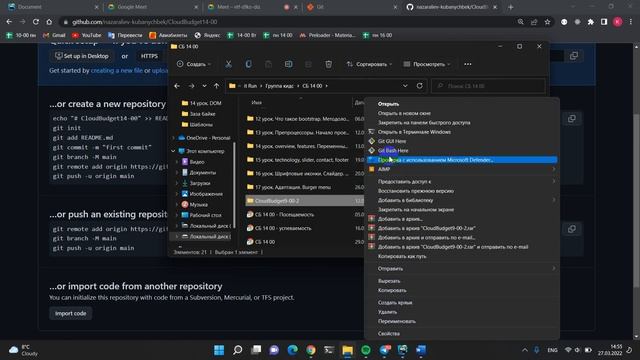Expand the AIMP submenu
The height and width of the screenshot is (360, 640).
[462, 169]
